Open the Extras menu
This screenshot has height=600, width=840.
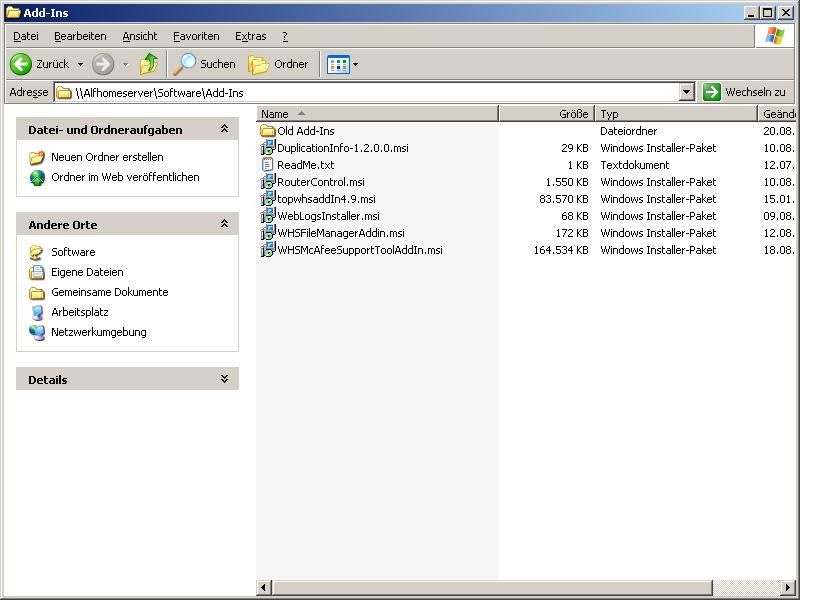coord(251,36)
